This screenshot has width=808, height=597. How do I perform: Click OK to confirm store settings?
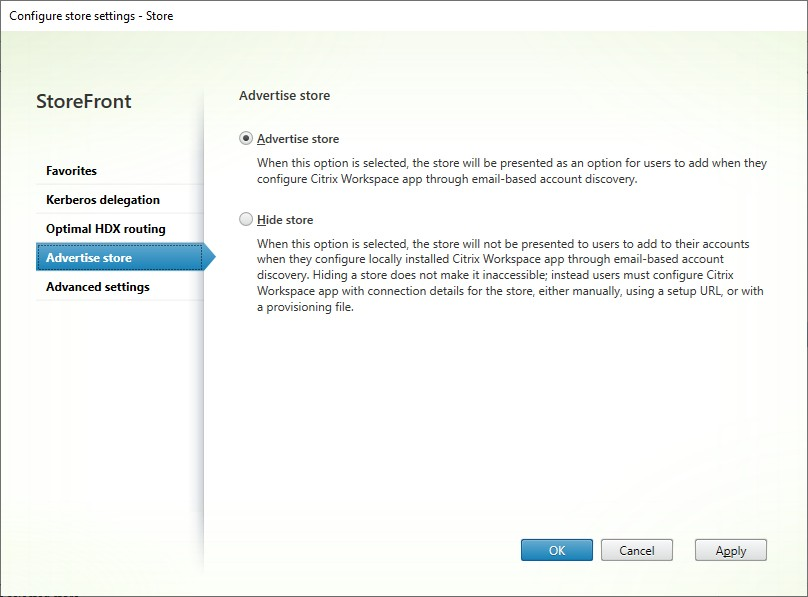click(x=556, y=550)
